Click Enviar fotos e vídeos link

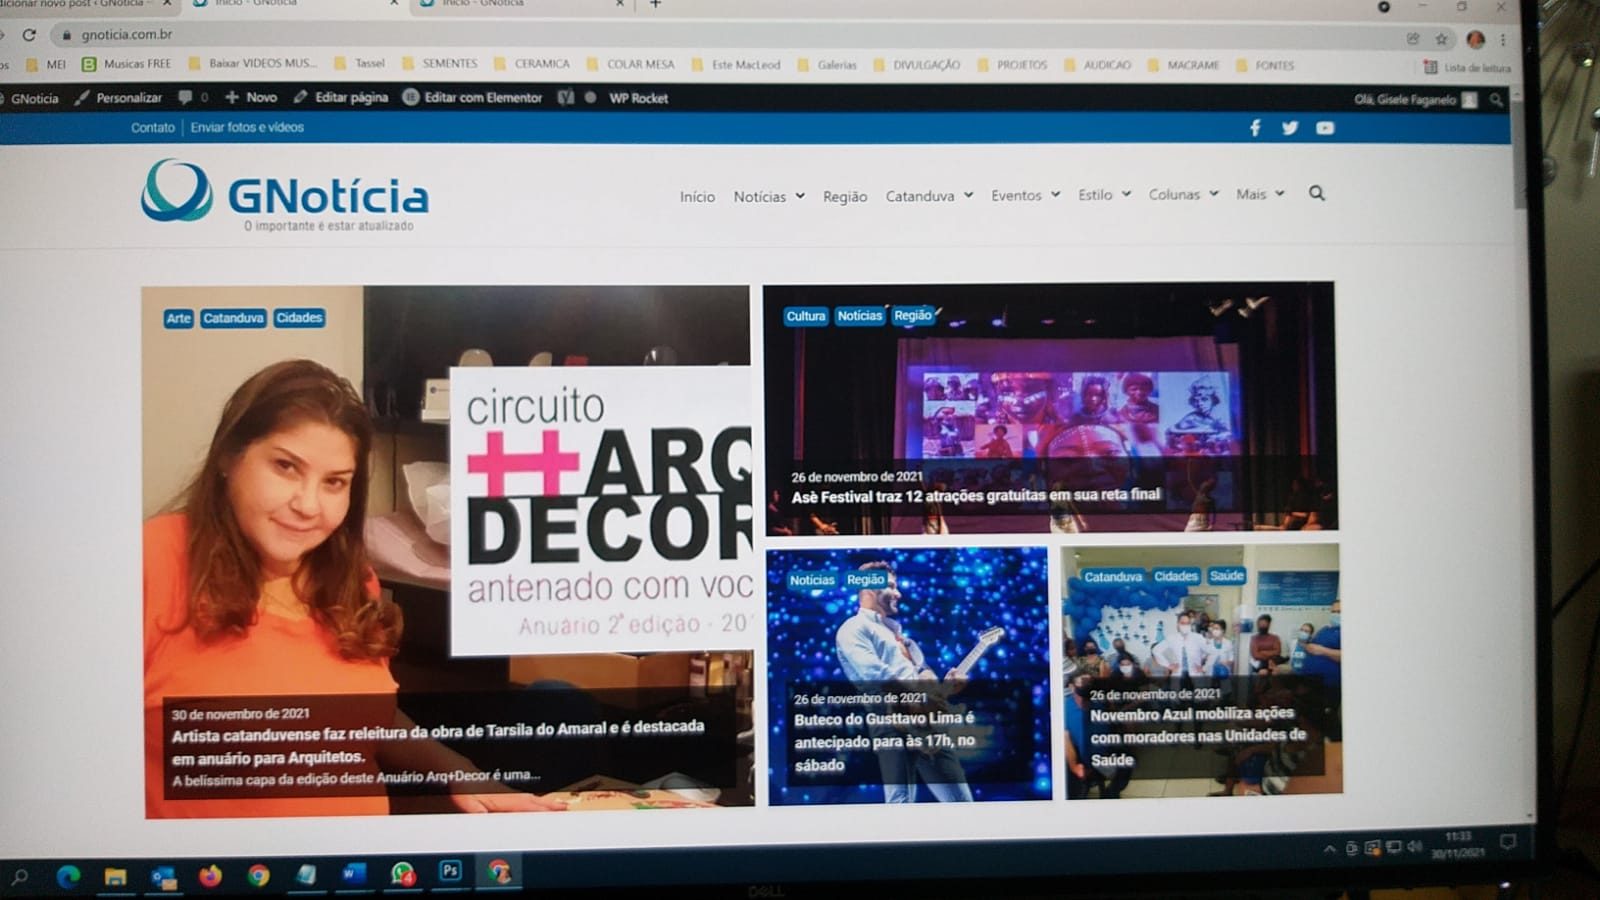tap(247, 127)
